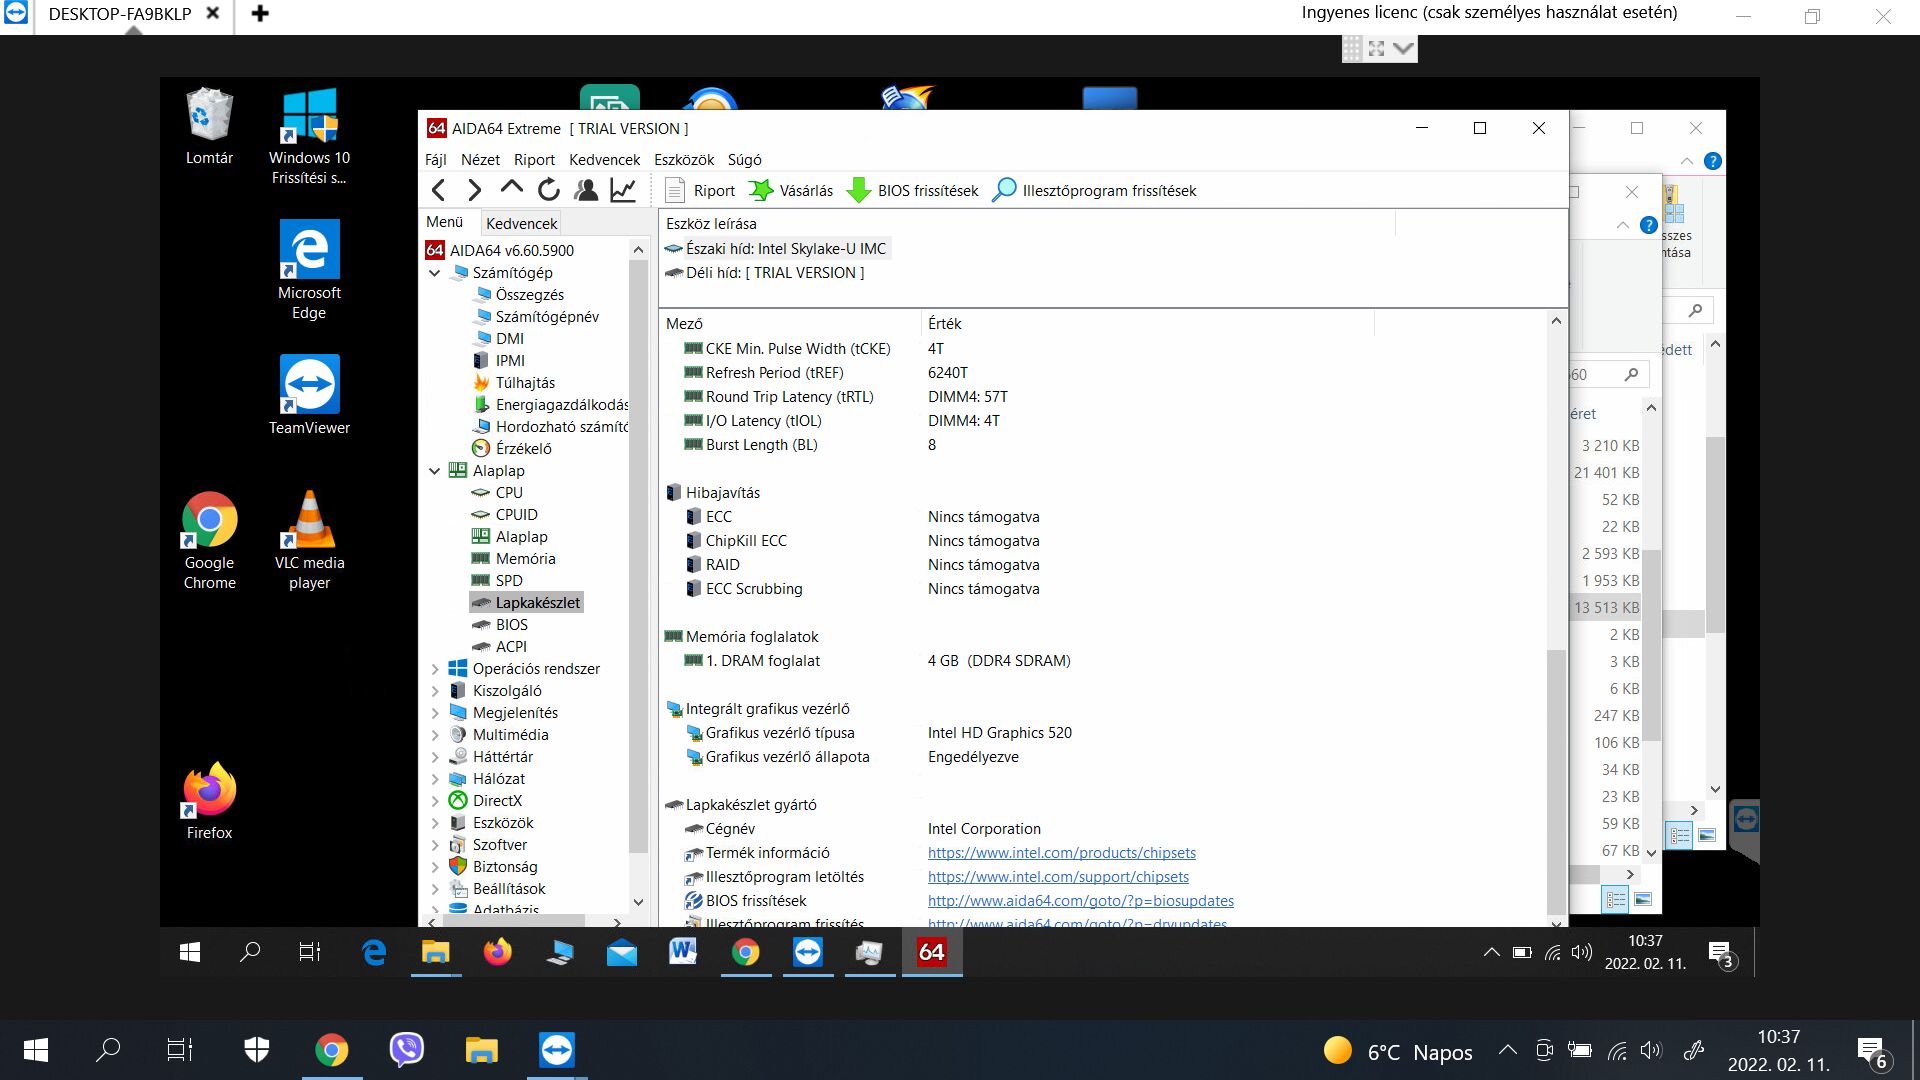Open the Eszközök menu
1920x1080 pixels.
click(x=683, y=160)
